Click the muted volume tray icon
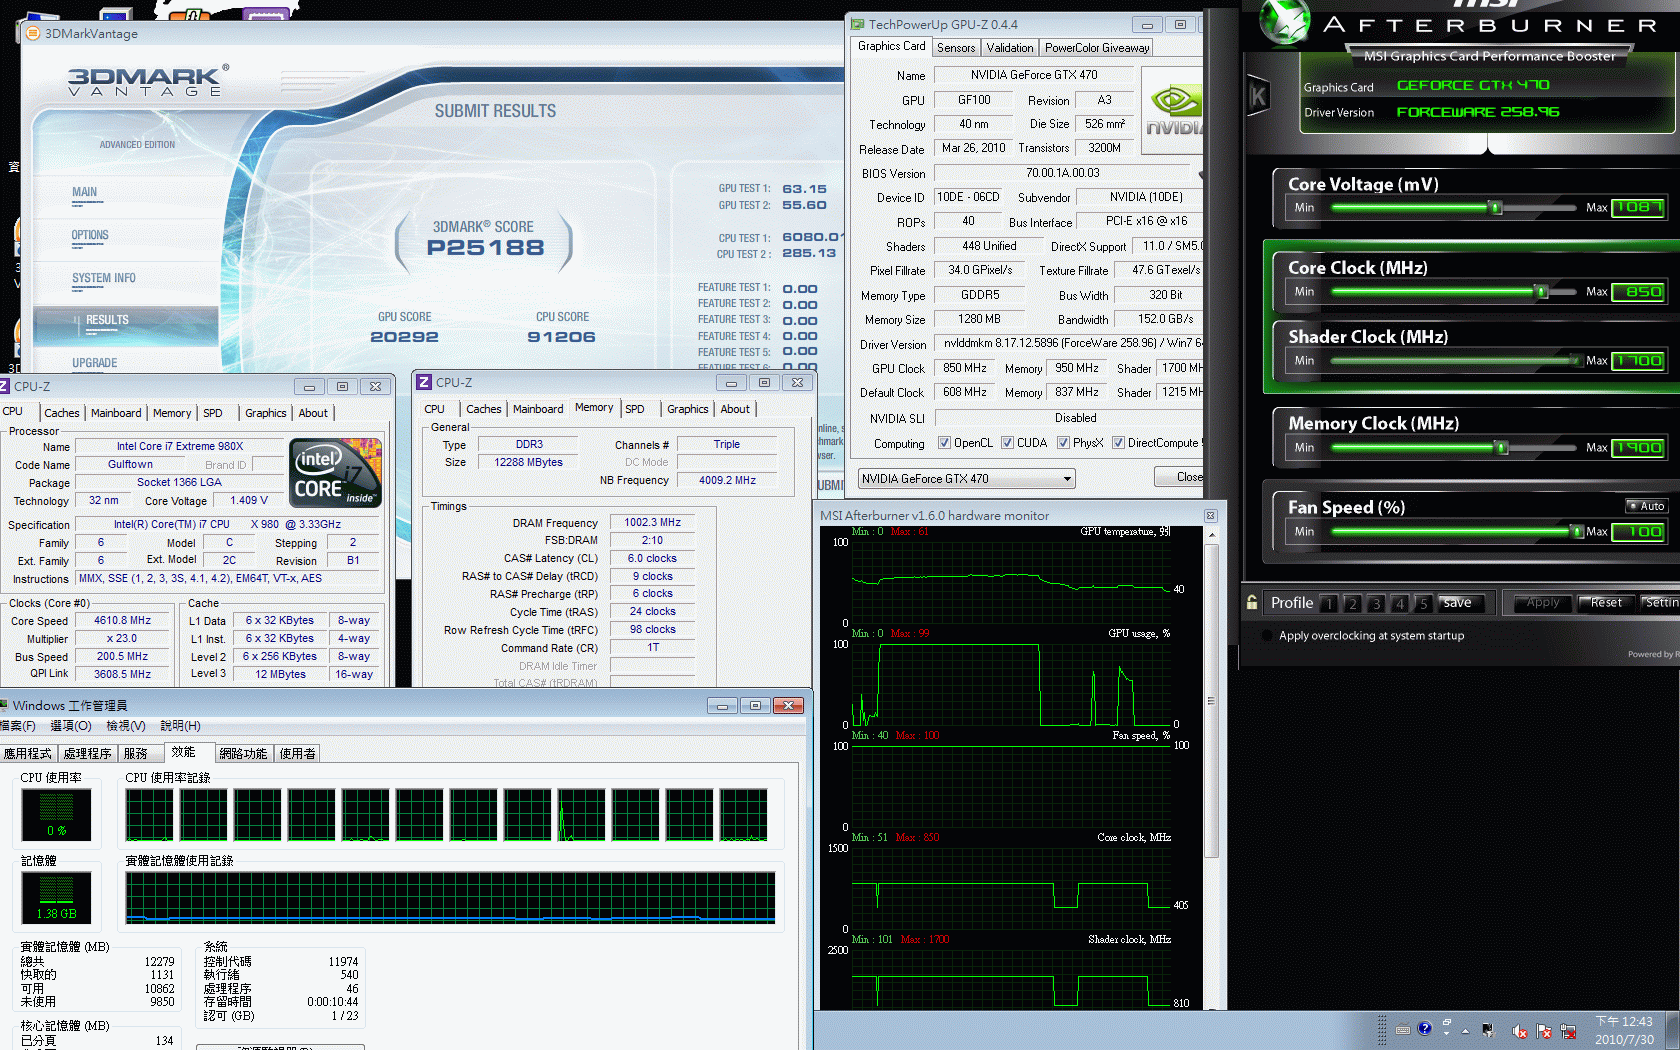Screen dimensions: 1680x1050 click(1519, 1031)
